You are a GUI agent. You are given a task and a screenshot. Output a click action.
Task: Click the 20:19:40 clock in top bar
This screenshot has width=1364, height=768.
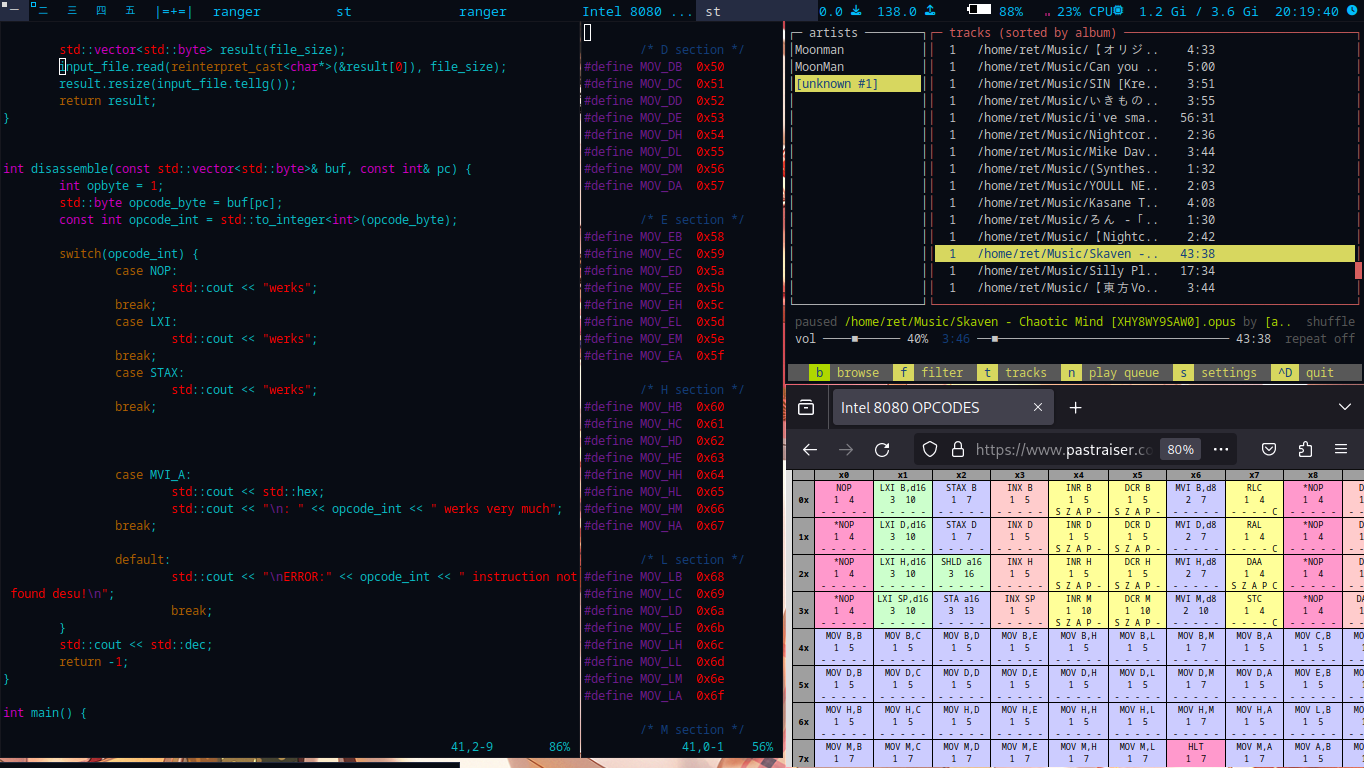point(1306,12)
